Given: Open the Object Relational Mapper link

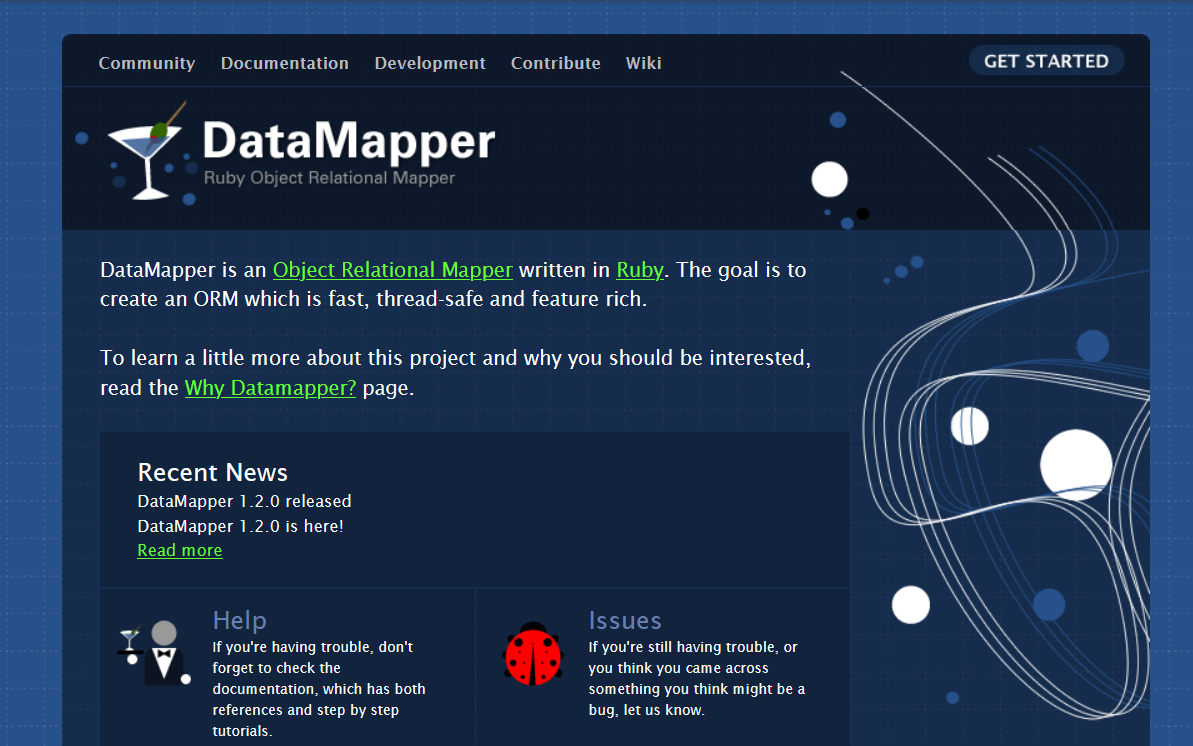Looking at the screenshot, I should [x=392, y=270].
